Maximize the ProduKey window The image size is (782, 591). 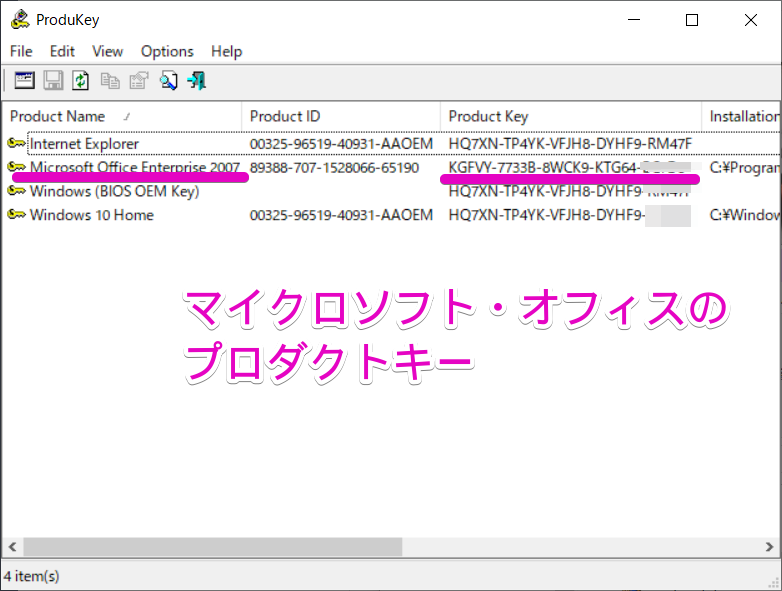(692, 20)
